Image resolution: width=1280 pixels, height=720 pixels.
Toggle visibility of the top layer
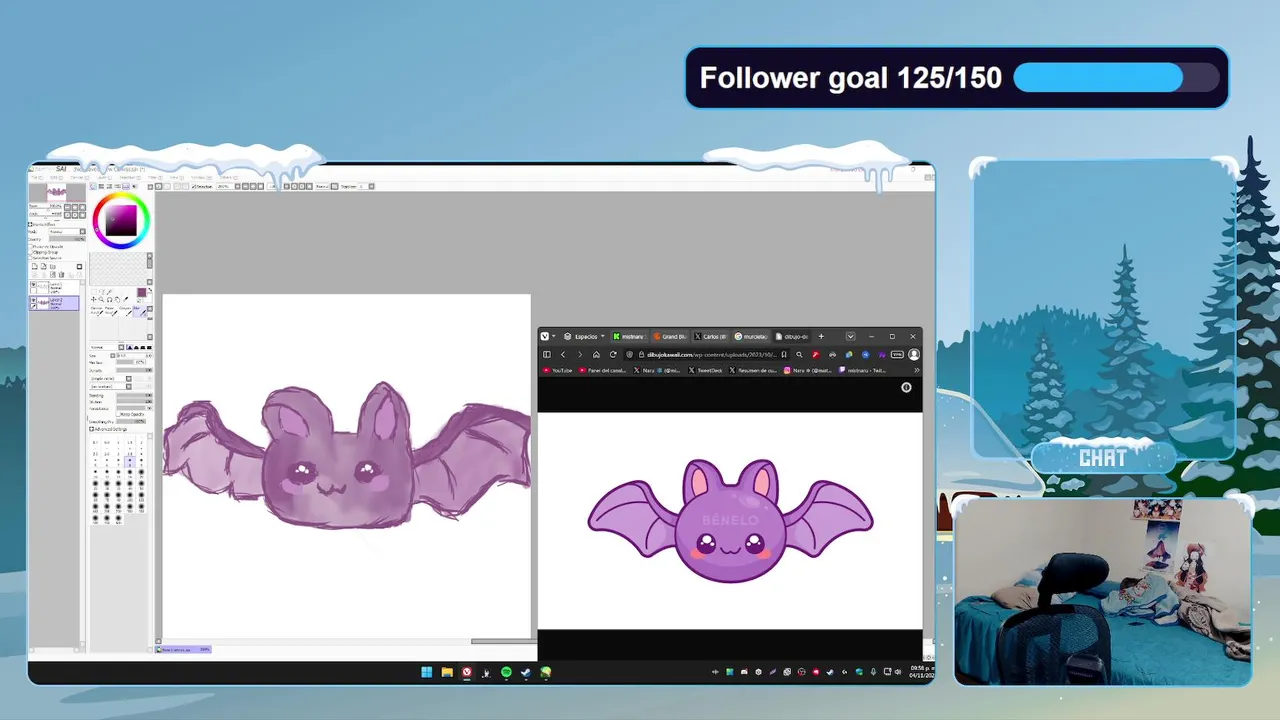pos(33,283)
